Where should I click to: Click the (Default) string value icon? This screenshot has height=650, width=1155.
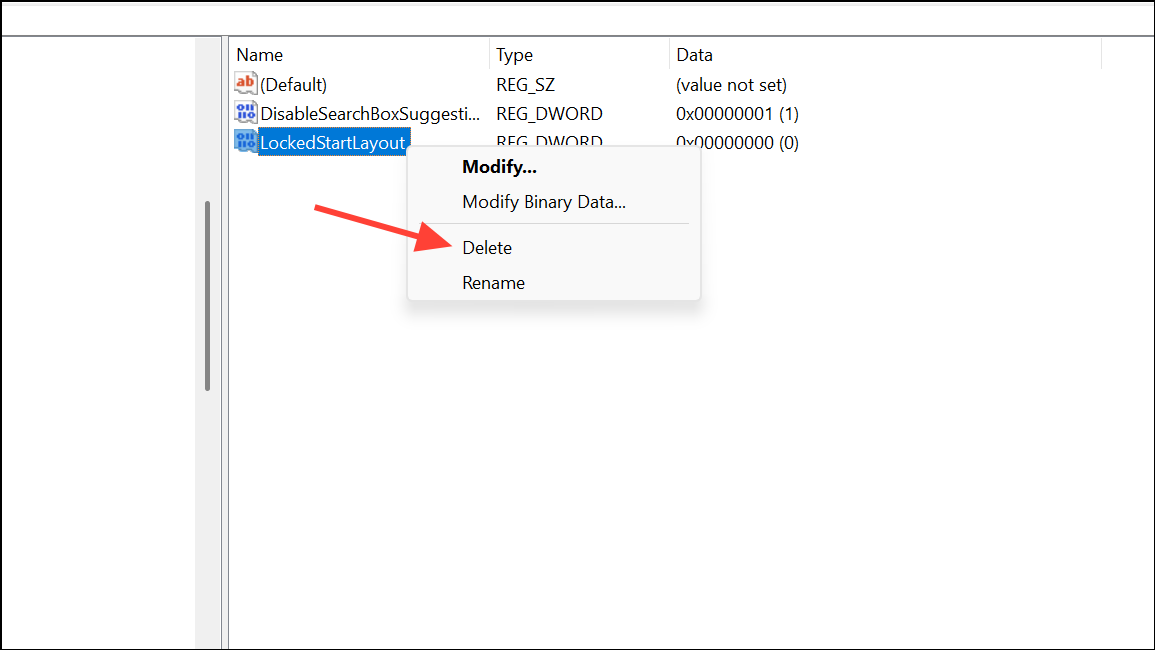tap(245, 83)
